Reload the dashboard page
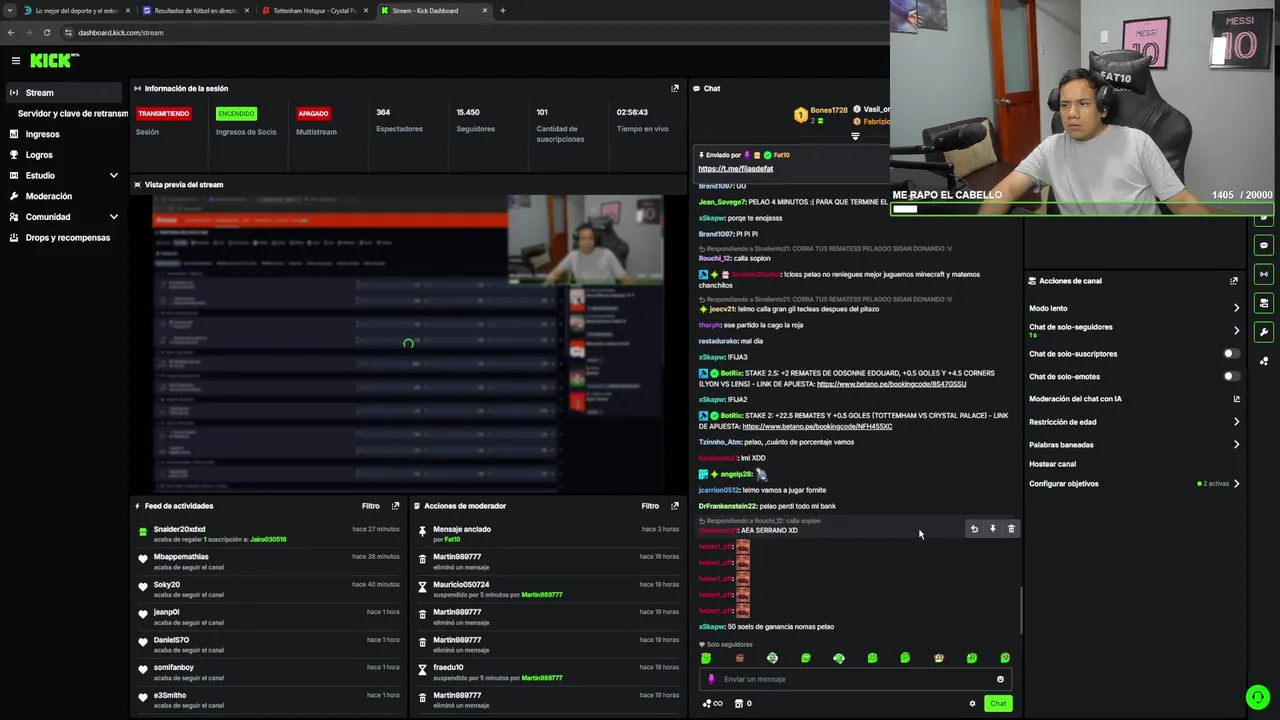The height and width of the screenshot is (720, 1280). click(x=46, y=32)
